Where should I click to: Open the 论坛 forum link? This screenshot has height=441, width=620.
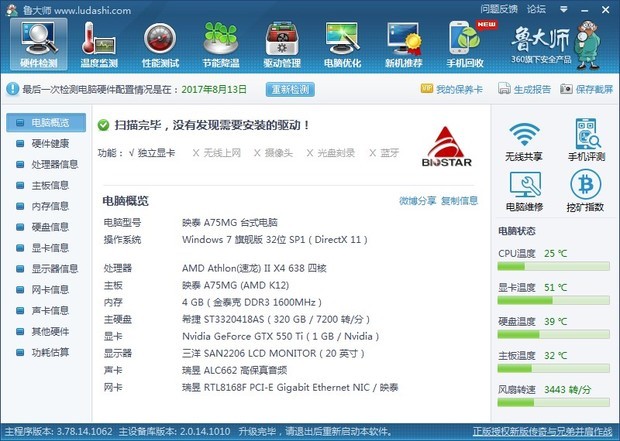point(536,9)
